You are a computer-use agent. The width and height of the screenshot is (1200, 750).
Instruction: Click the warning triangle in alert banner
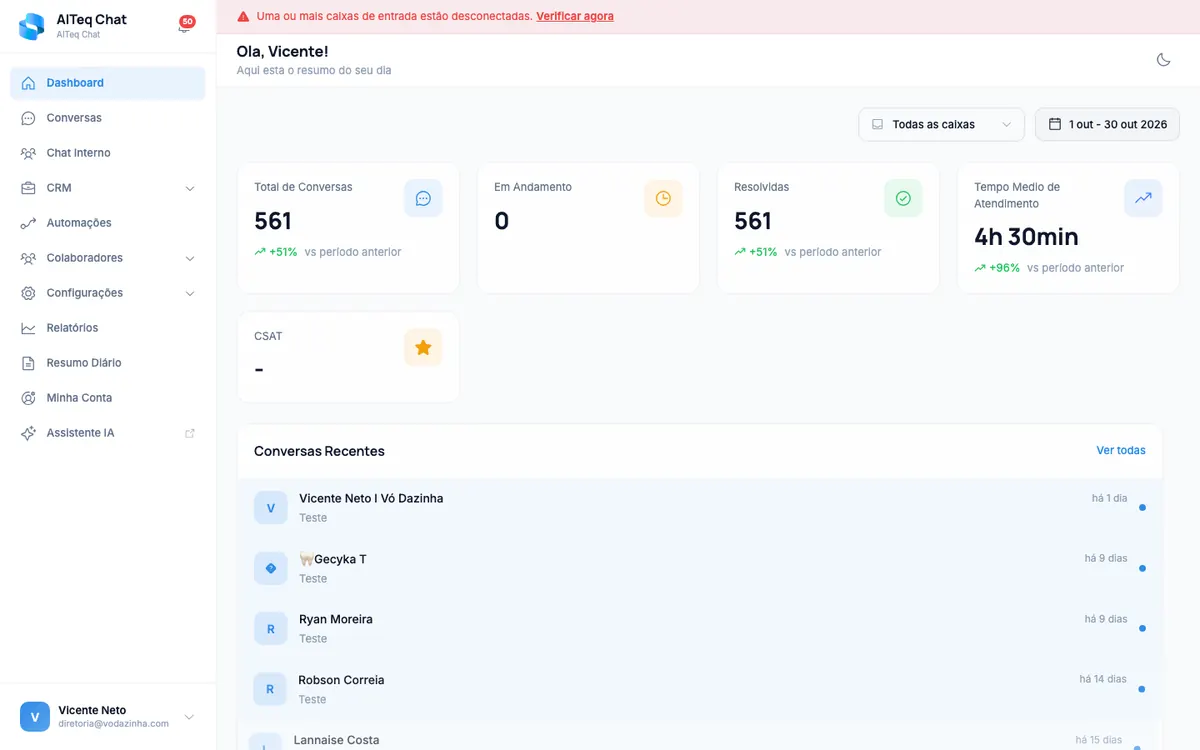pyautogui.click(x=243, y=16)
